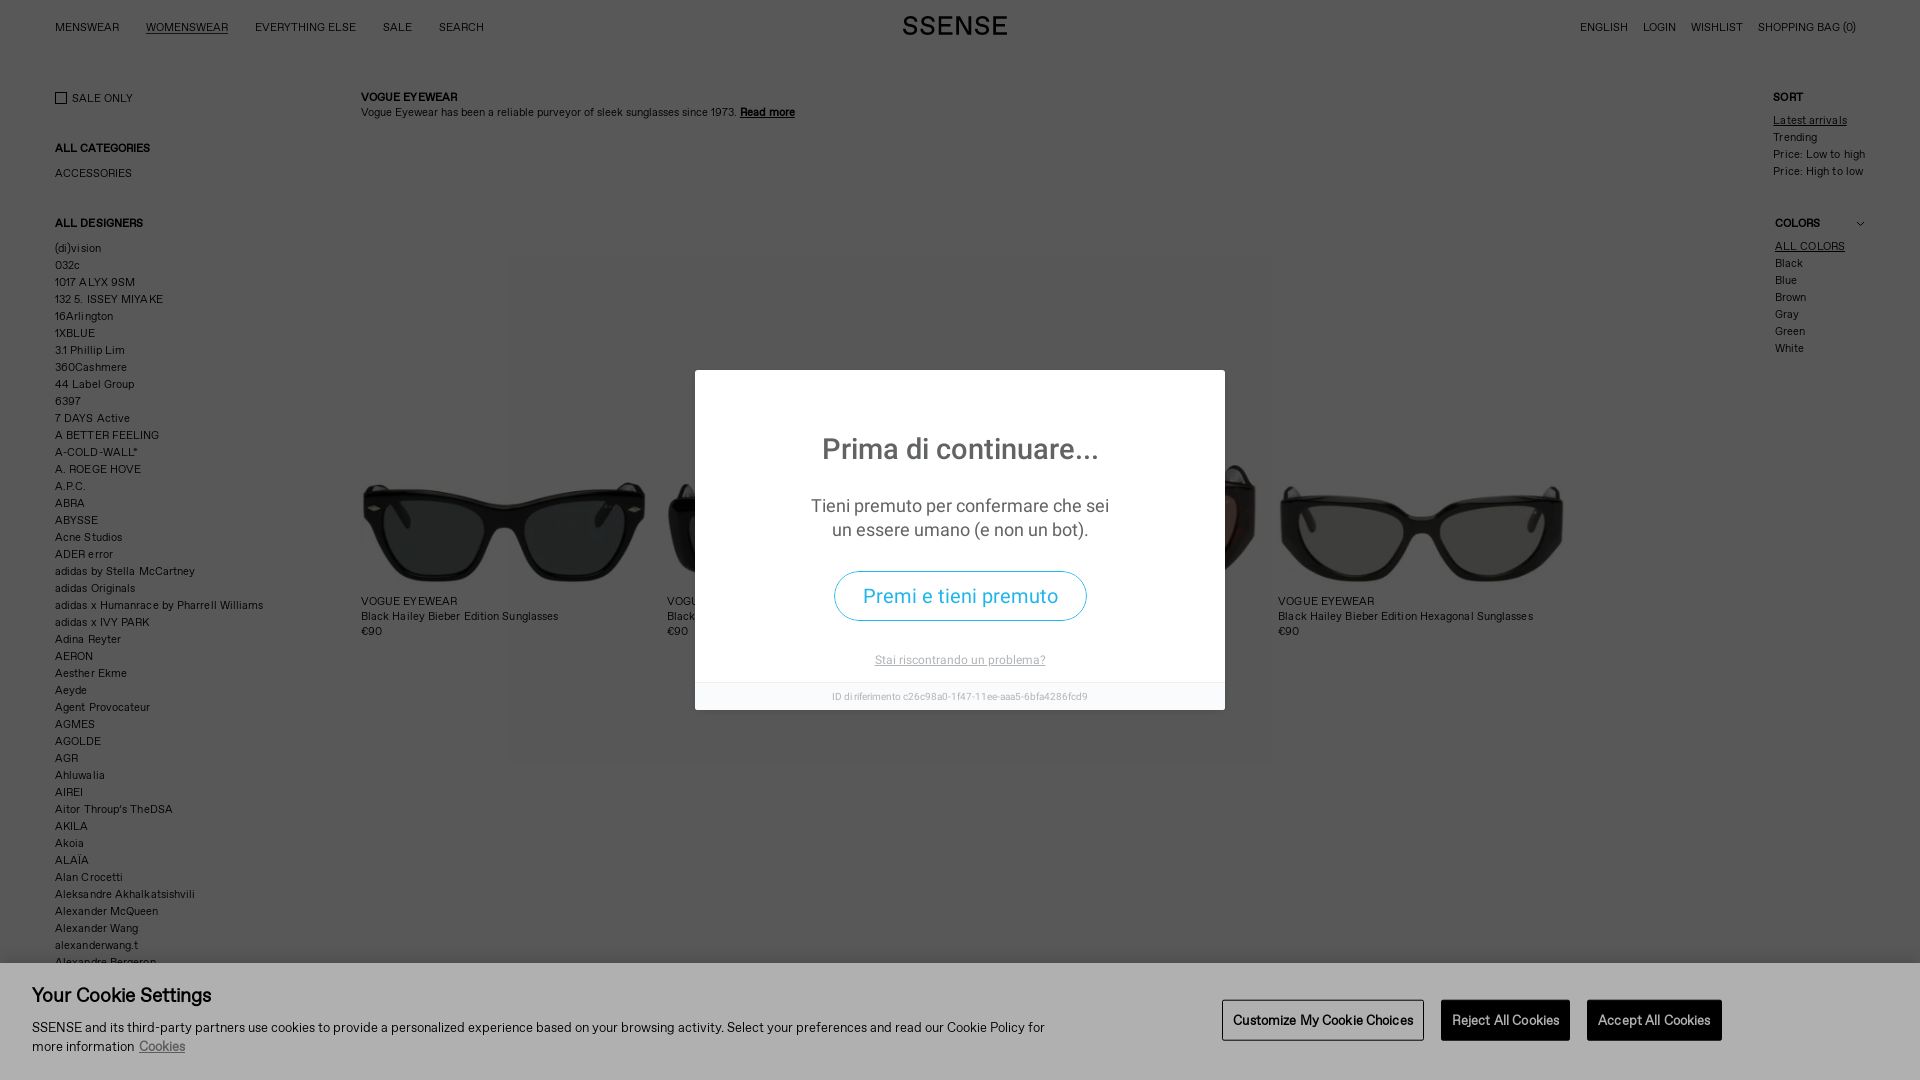Select designer Alexander Wang
Viewport: 1920px width, 1080px height.
coord(96,928)
